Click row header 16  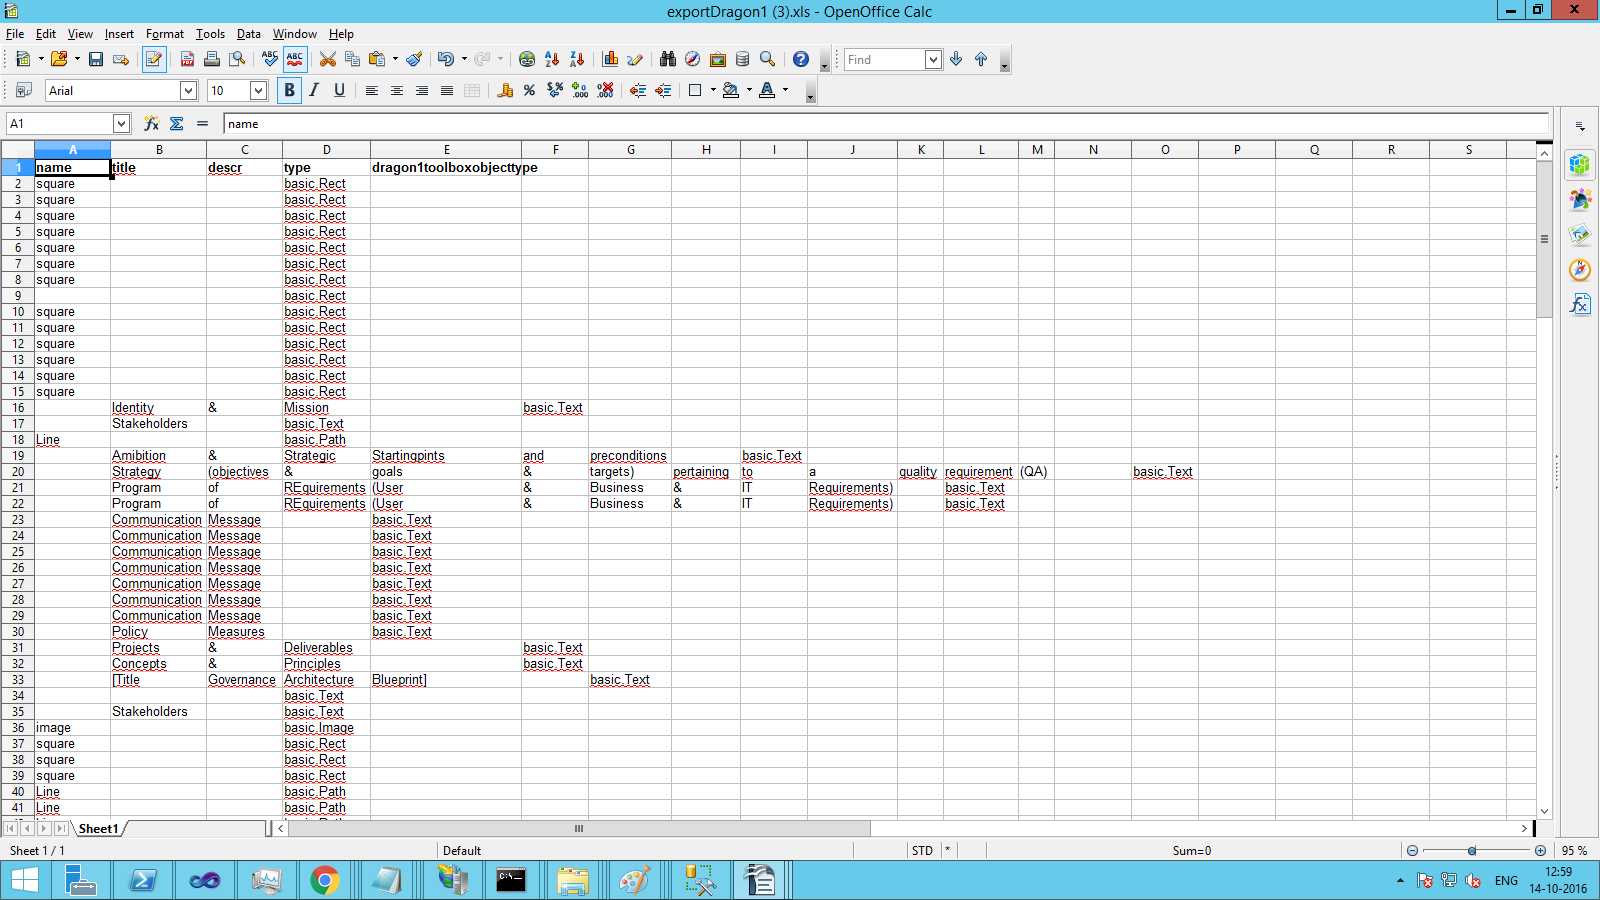click(x=18, y=408)
